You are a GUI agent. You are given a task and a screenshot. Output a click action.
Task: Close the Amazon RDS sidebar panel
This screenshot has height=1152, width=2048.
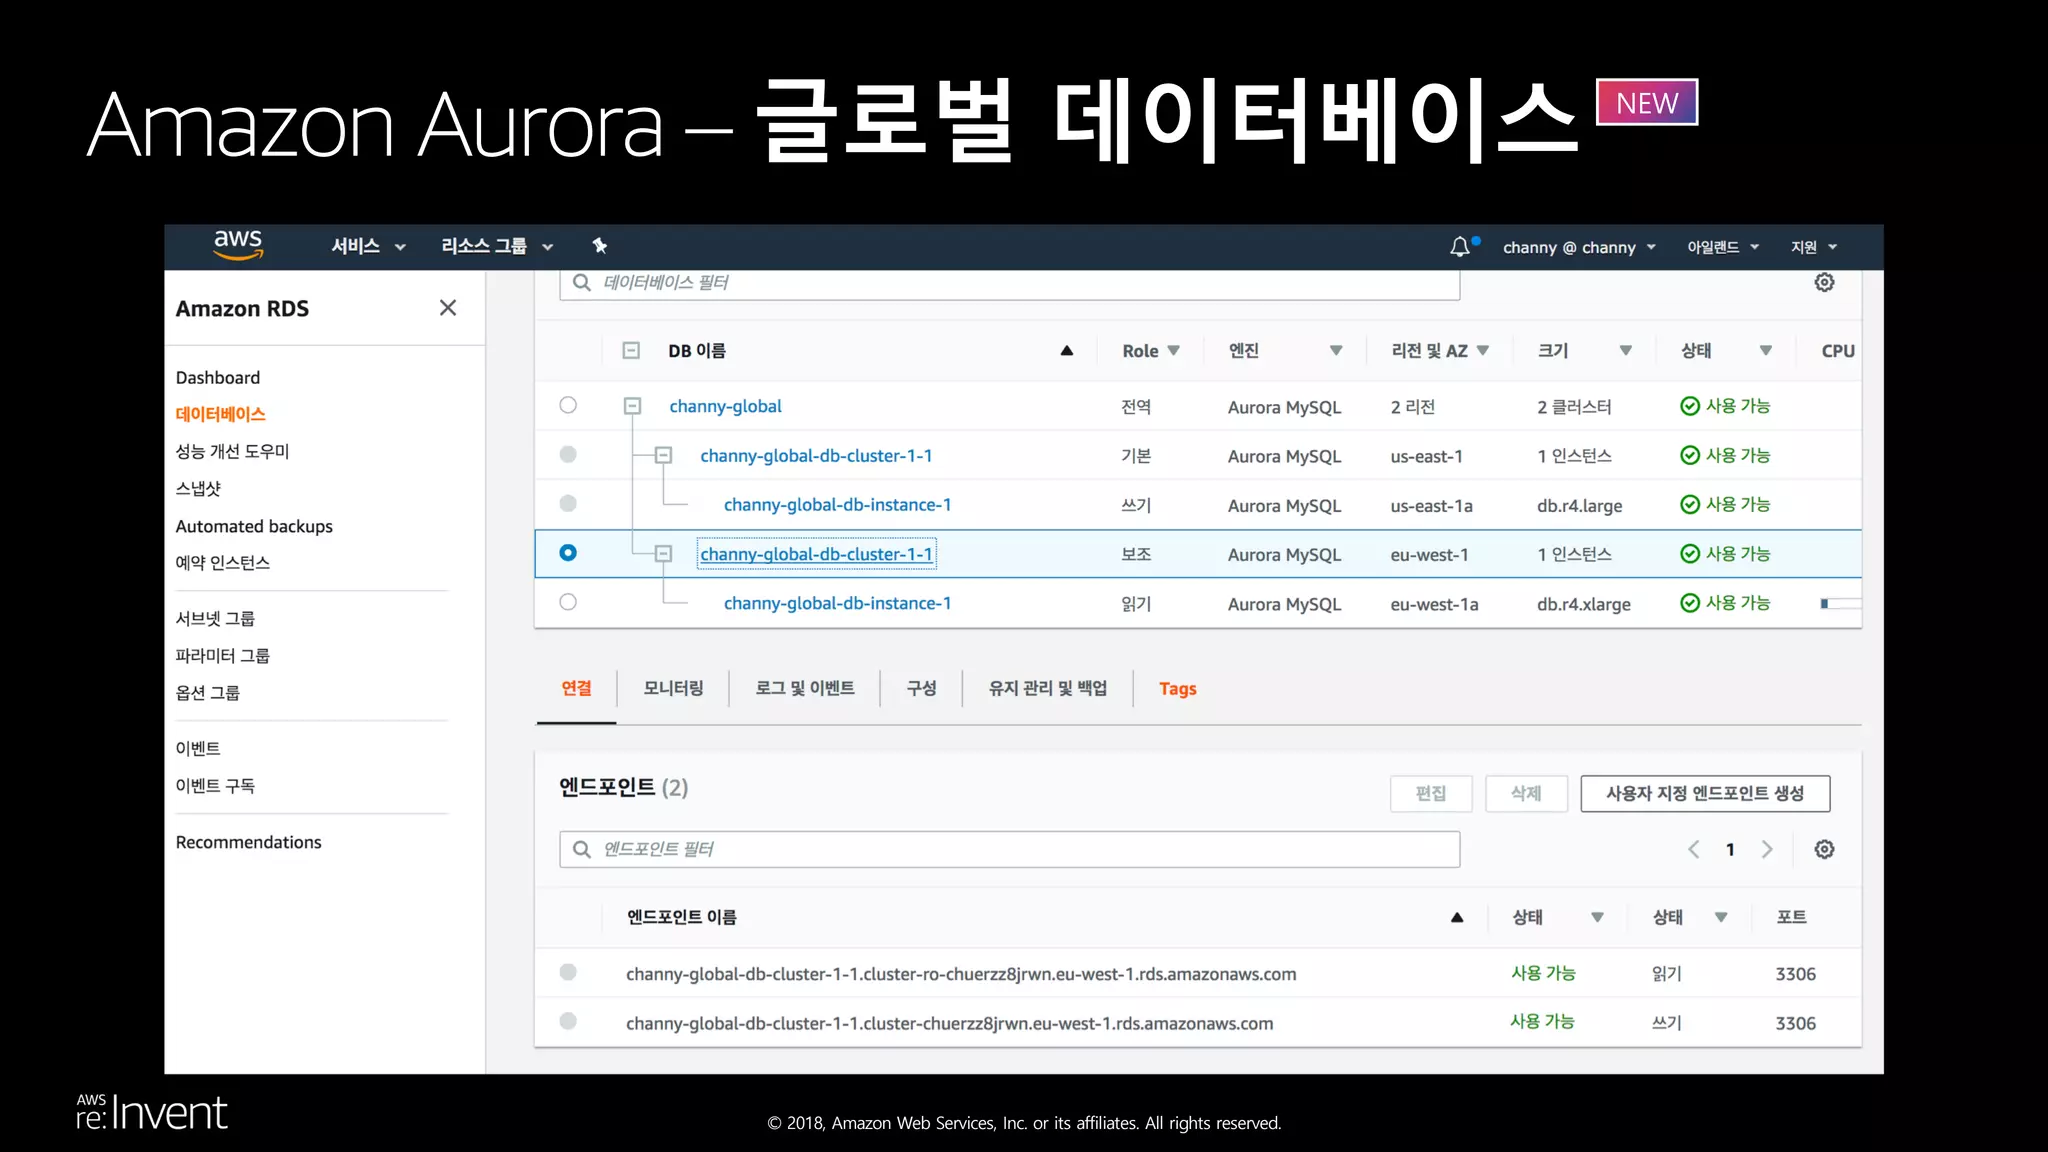[448, 308]
